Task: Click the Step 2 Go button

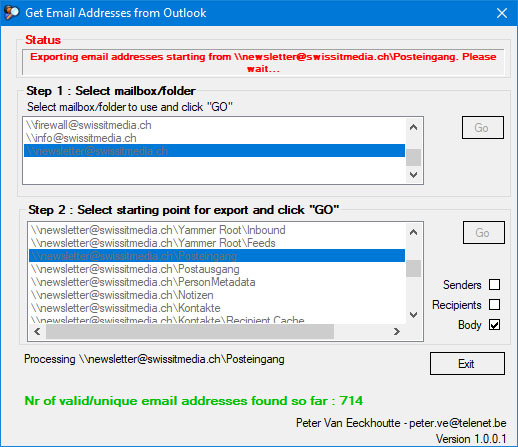Action: [483, 232]
